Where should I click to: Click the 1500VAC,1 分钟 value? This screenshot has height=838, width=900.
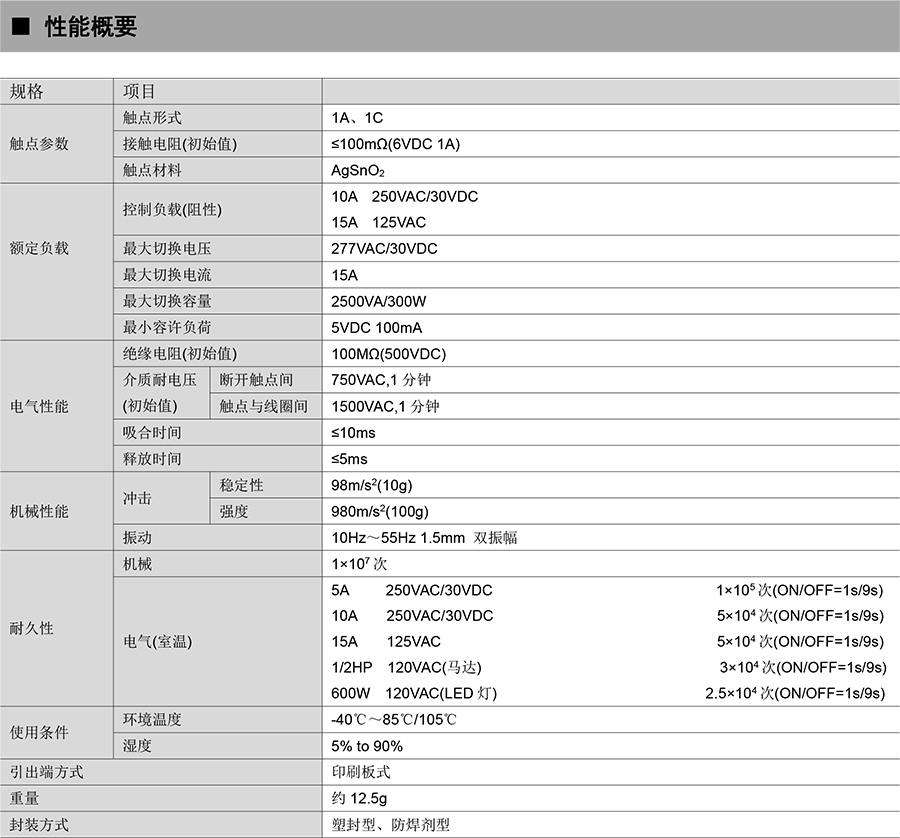pyautogui.click(x=385, y=406)
